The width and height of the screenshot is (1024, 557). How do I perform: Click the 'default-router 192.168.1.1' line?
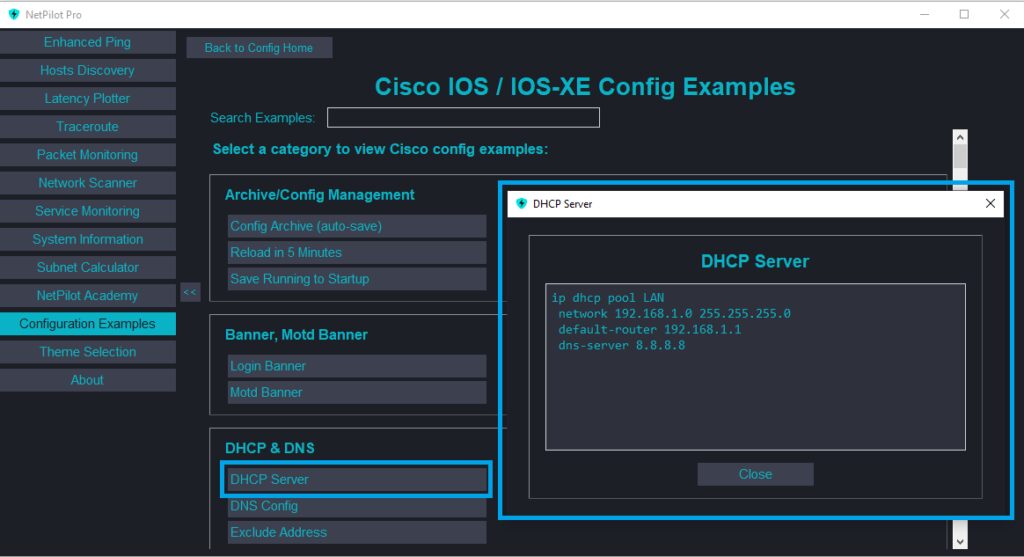649,330
